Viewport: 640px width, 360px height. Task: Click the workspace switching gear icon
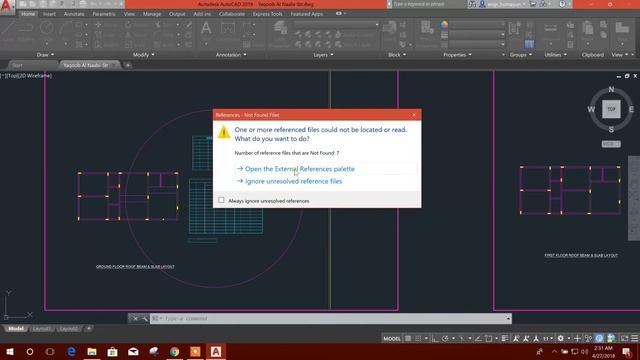tap(561, 338)
